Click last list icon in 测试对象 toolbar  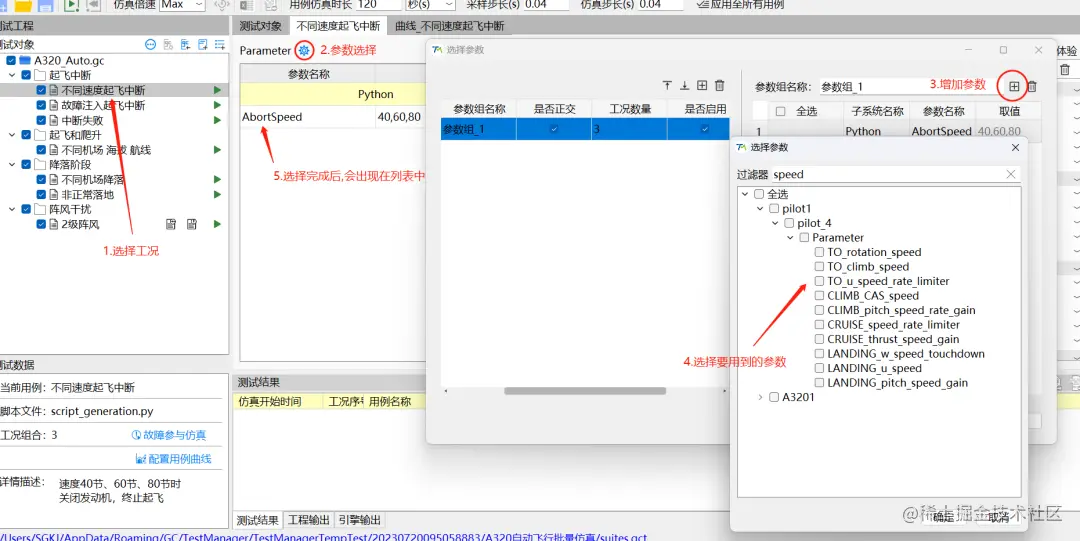tap(220, 45)
